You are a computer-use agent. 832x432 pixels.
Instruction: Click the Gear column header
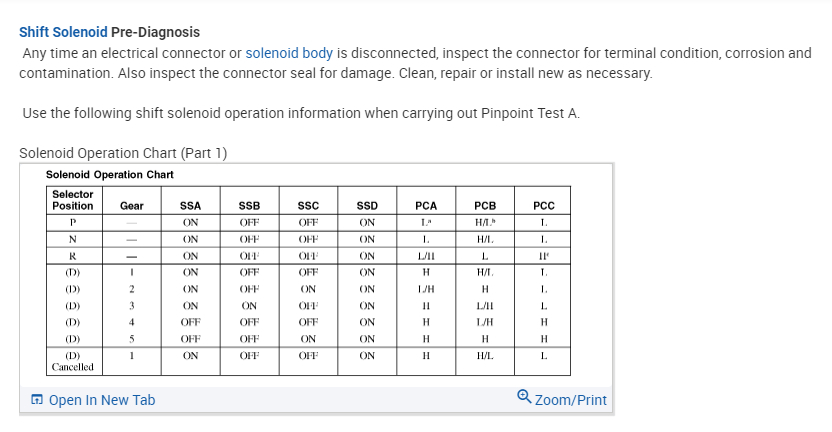(131, 206)
